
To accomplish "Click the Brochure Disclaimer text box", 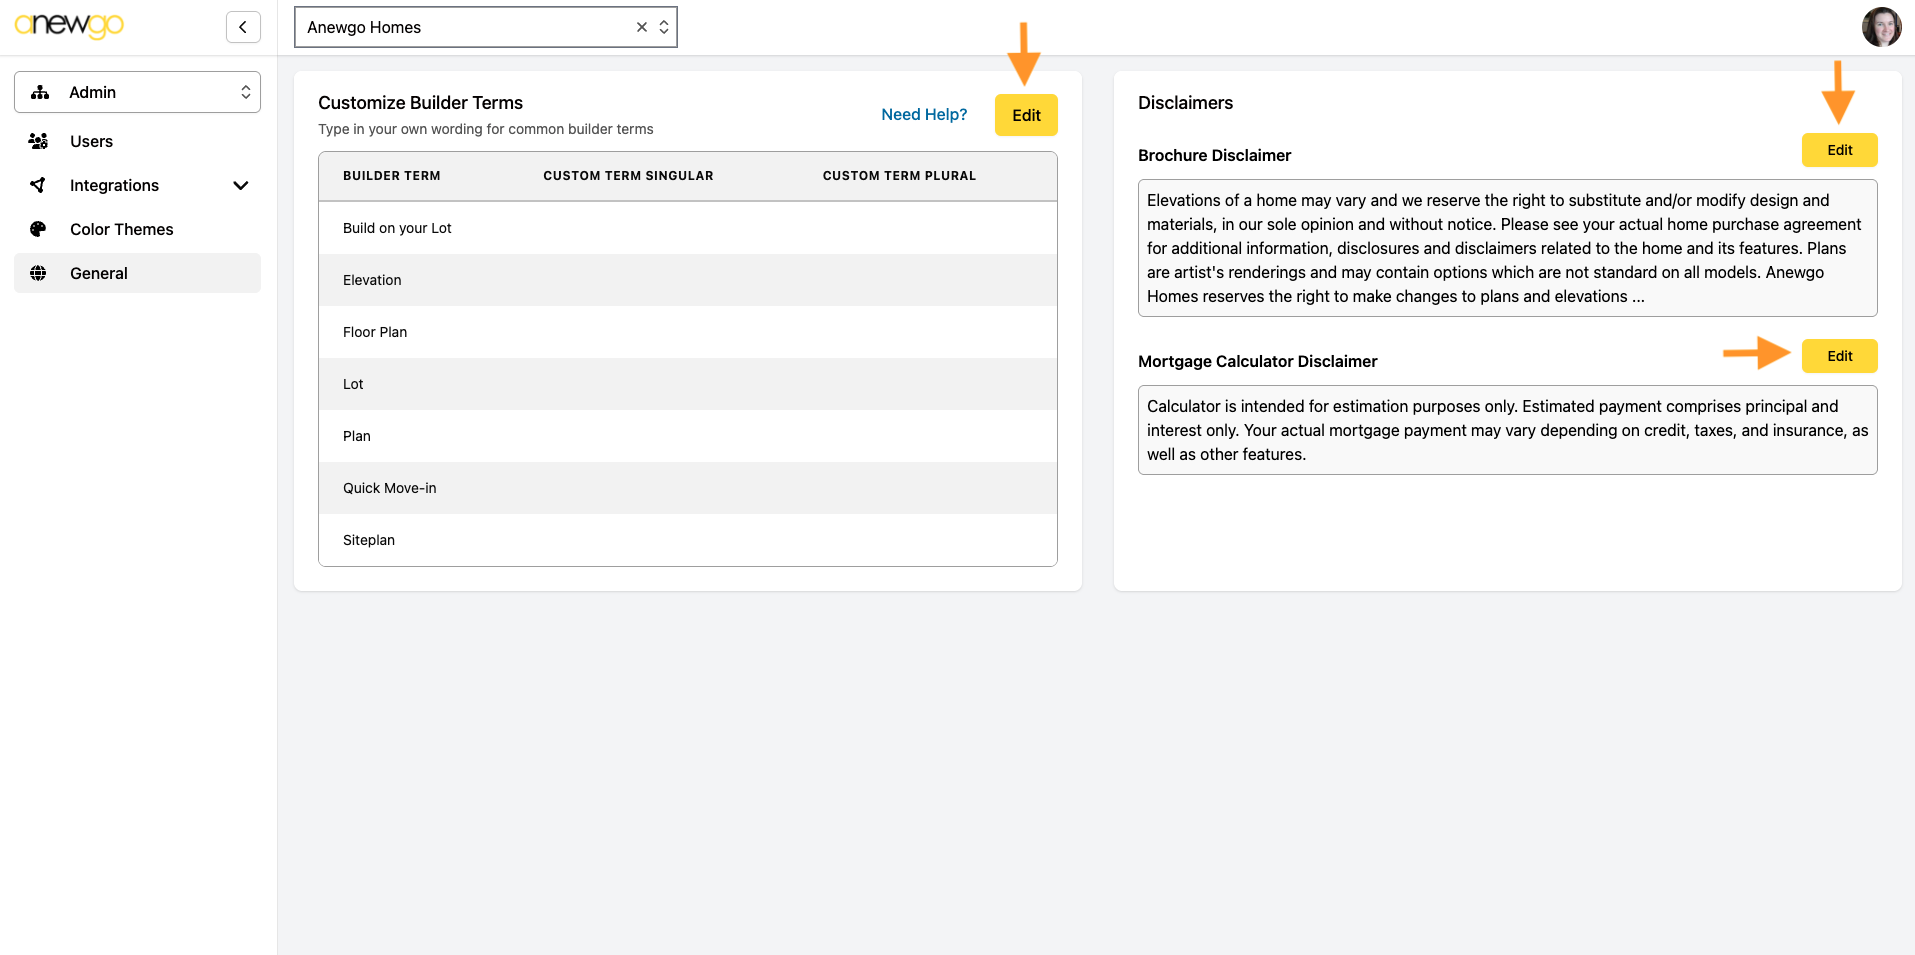I will (1507, 248).
